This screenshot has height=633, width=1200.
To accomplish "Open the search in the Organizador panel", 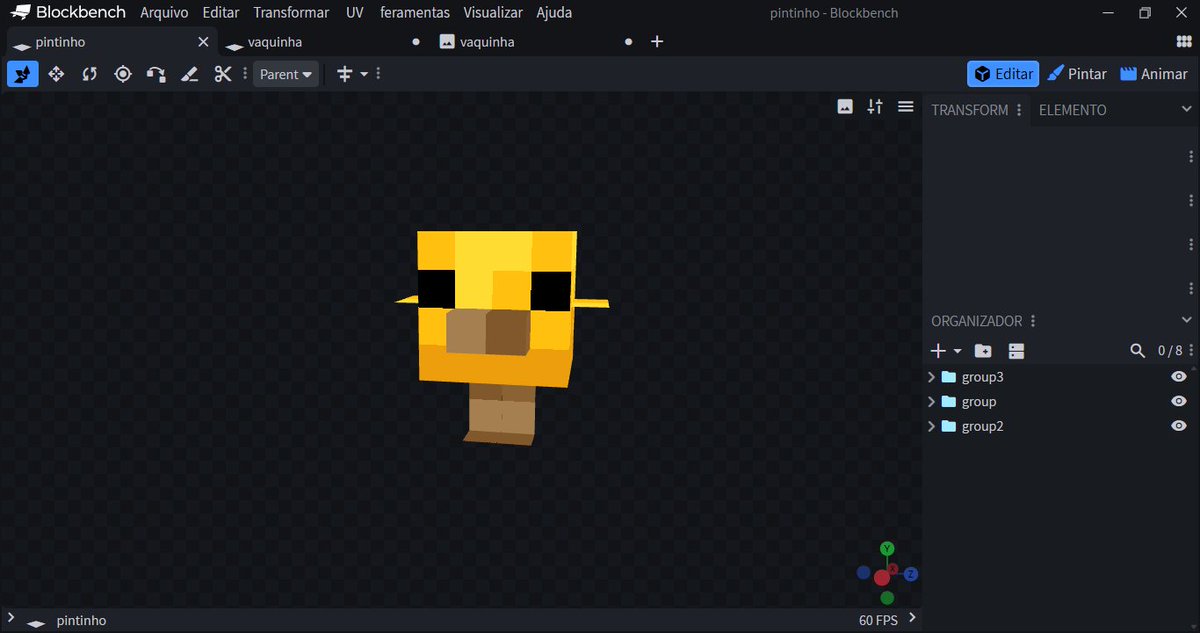I will [x=1138, y=351].
